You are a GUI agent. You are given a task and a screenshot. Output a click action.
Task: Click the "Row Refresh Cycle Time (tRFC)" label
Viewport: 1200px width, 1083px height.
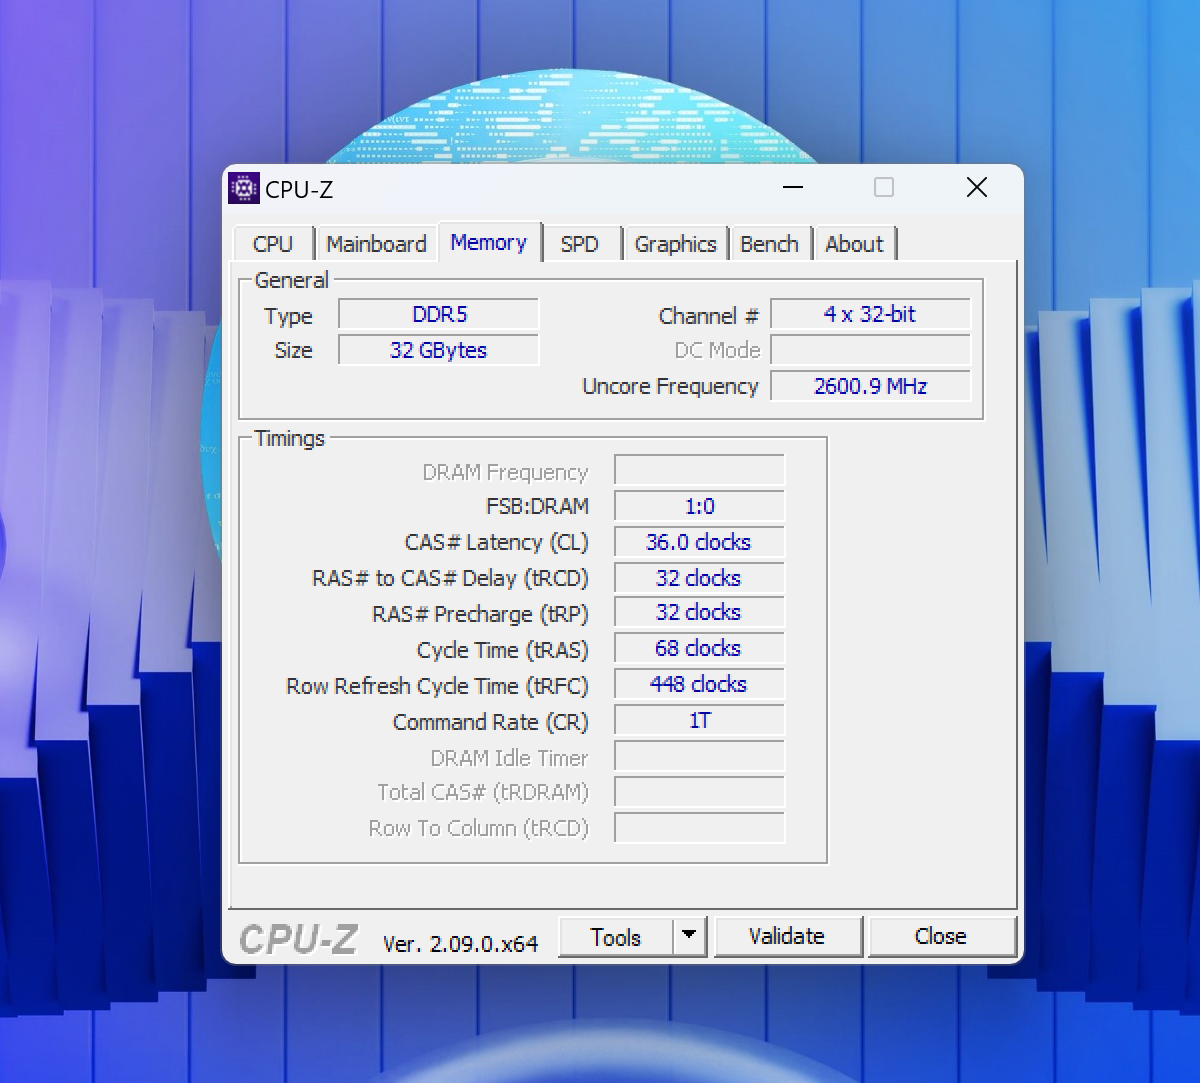437,687
